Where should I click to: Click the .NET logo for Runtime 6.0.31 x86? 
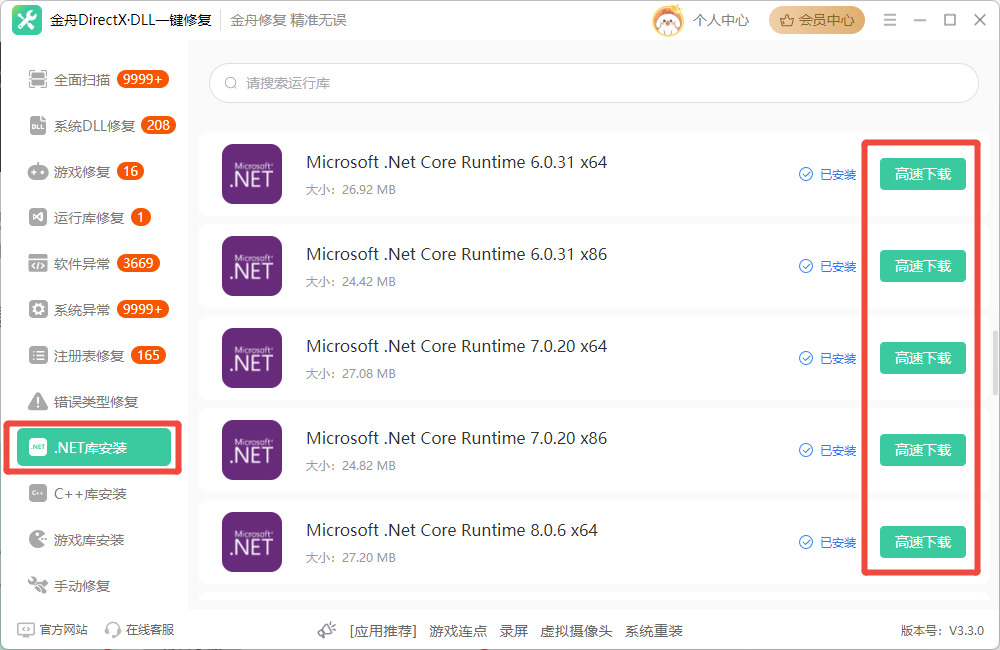tap(252, 266)
